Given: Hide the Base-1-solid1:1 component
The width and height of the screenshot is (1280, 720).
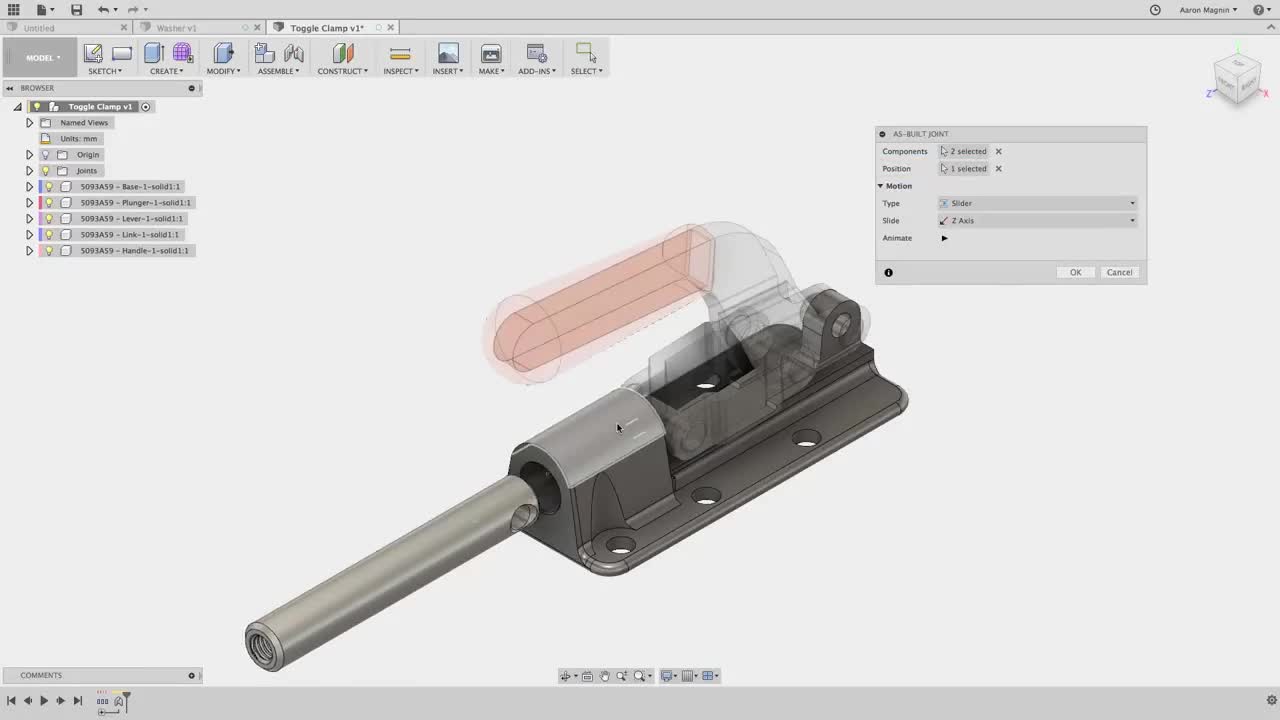Looking at the screenshot, I should click(49, 187).
